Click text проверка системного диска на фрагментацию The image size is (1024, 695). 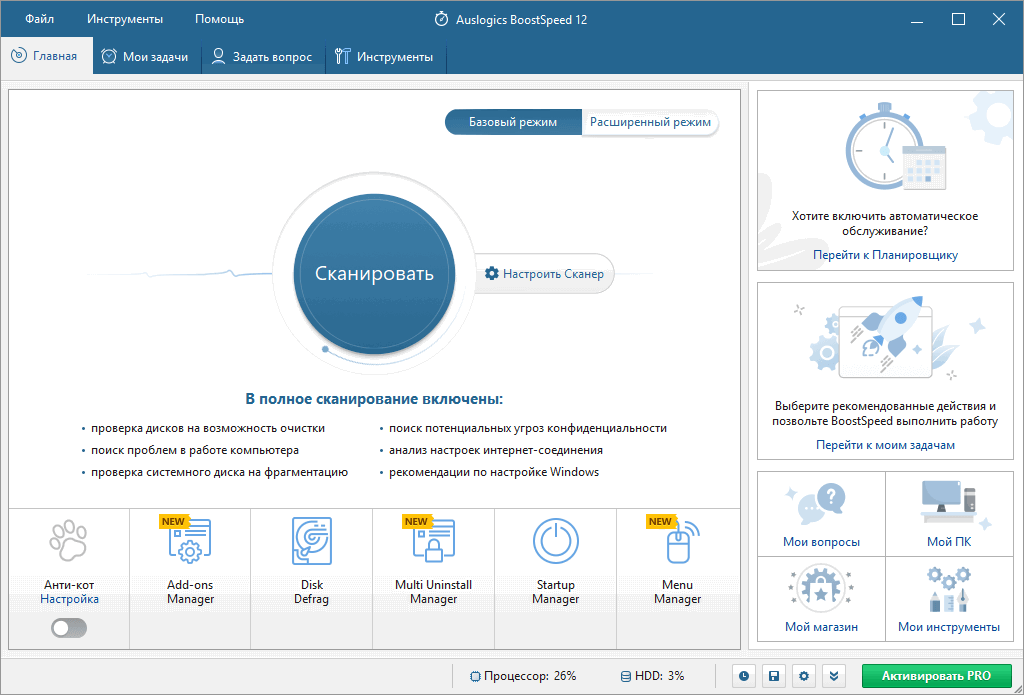coord(219,472)
